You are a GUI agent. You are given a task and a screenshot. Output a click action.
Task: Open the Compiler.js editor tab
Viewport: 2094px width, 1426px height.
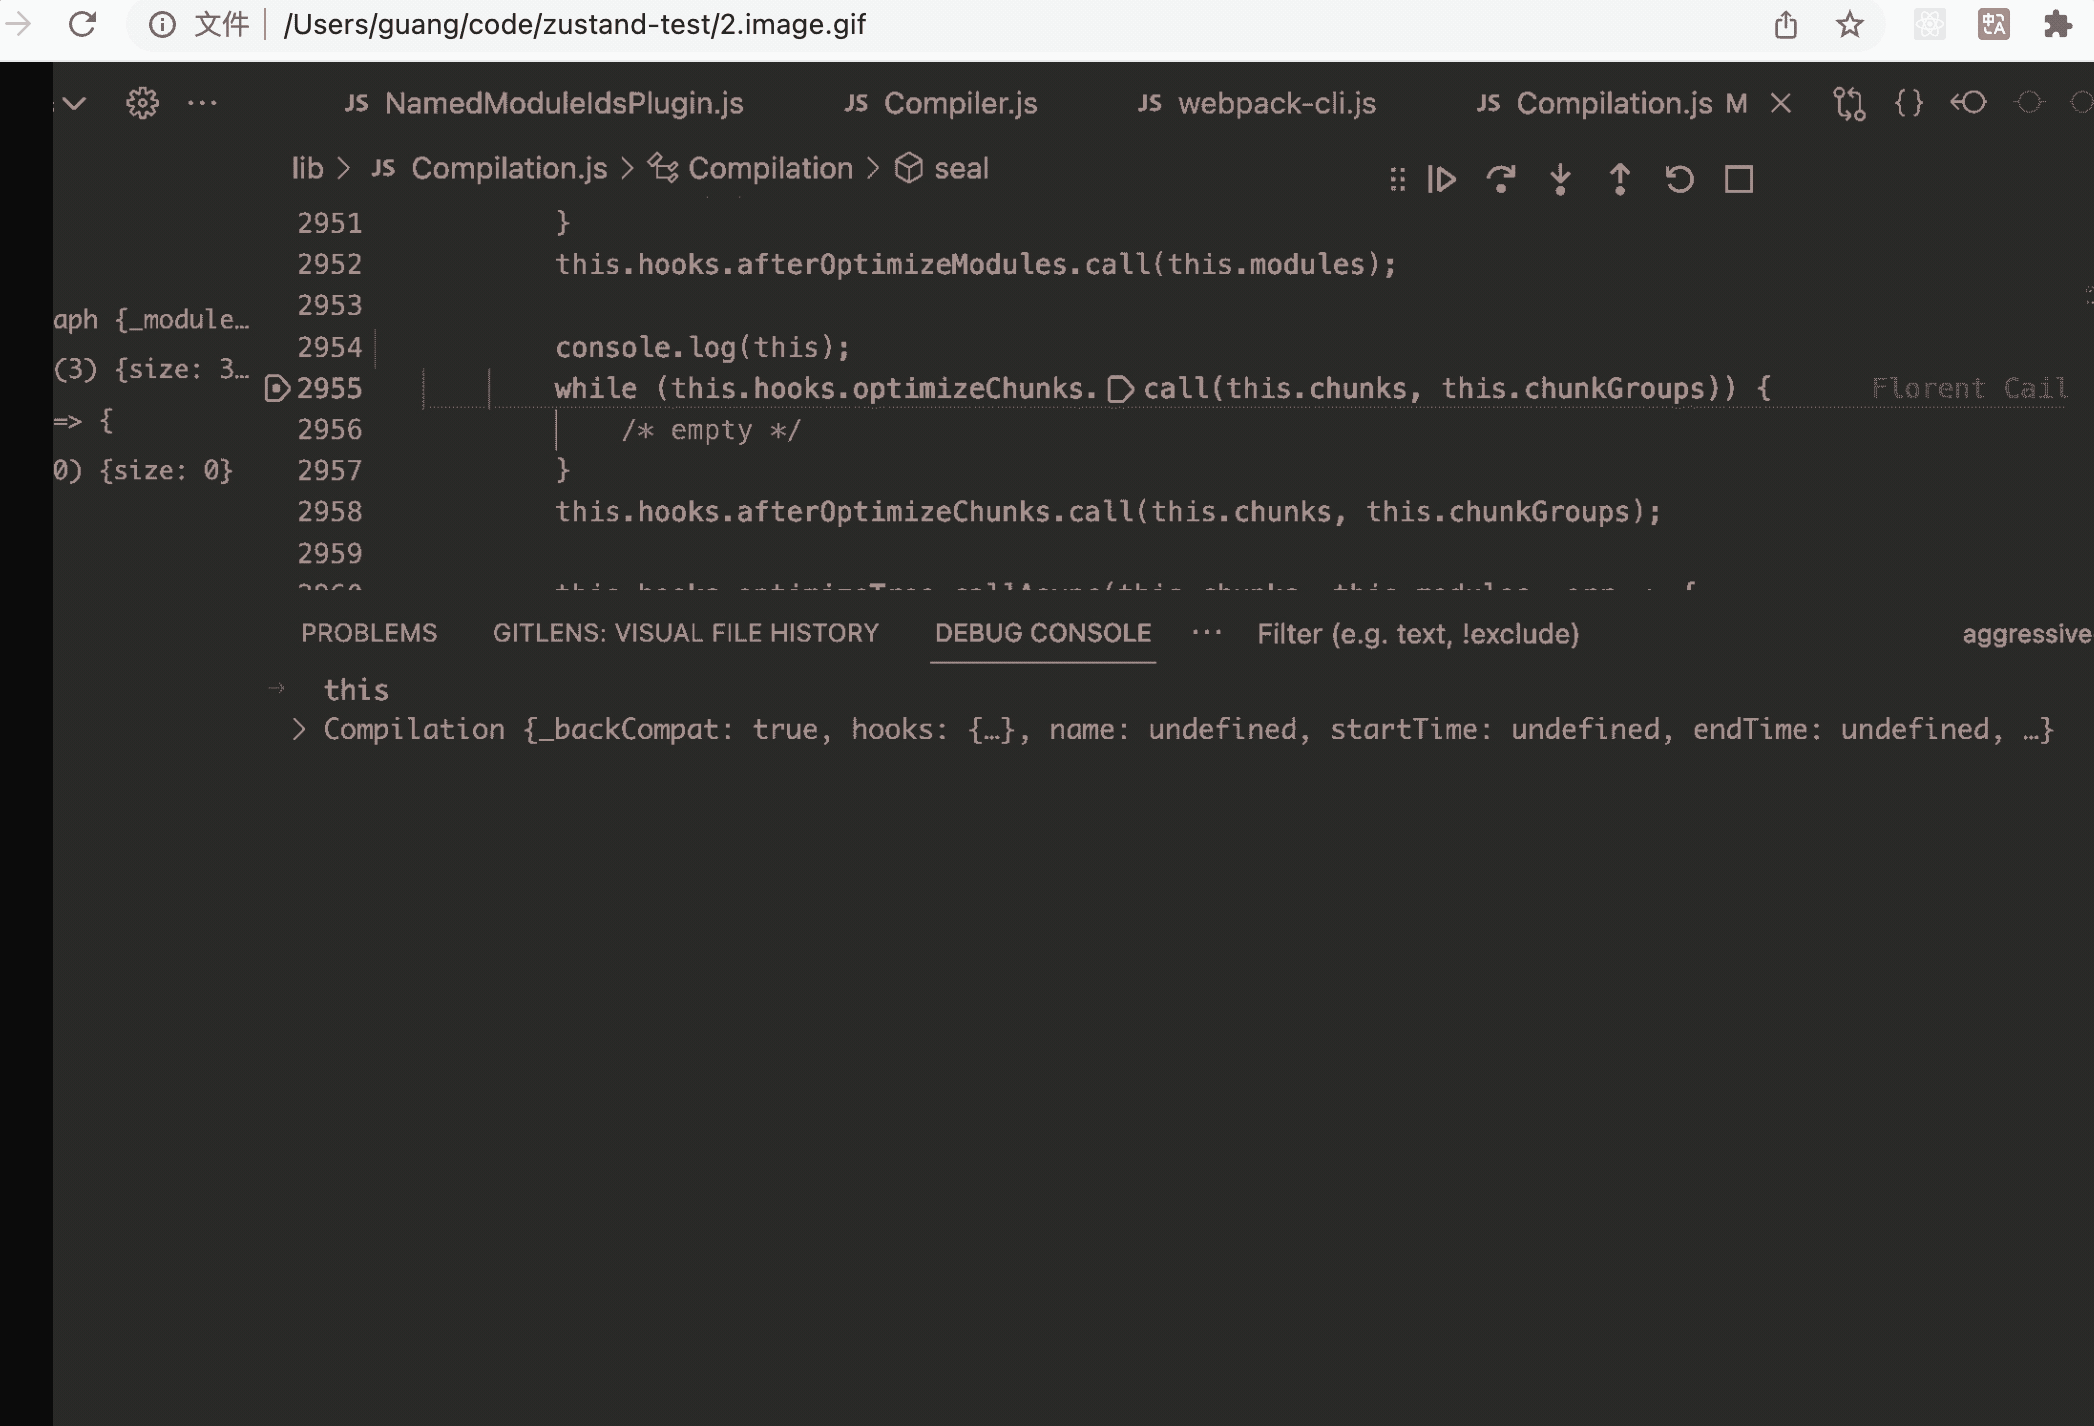click(x=959, y=103)
